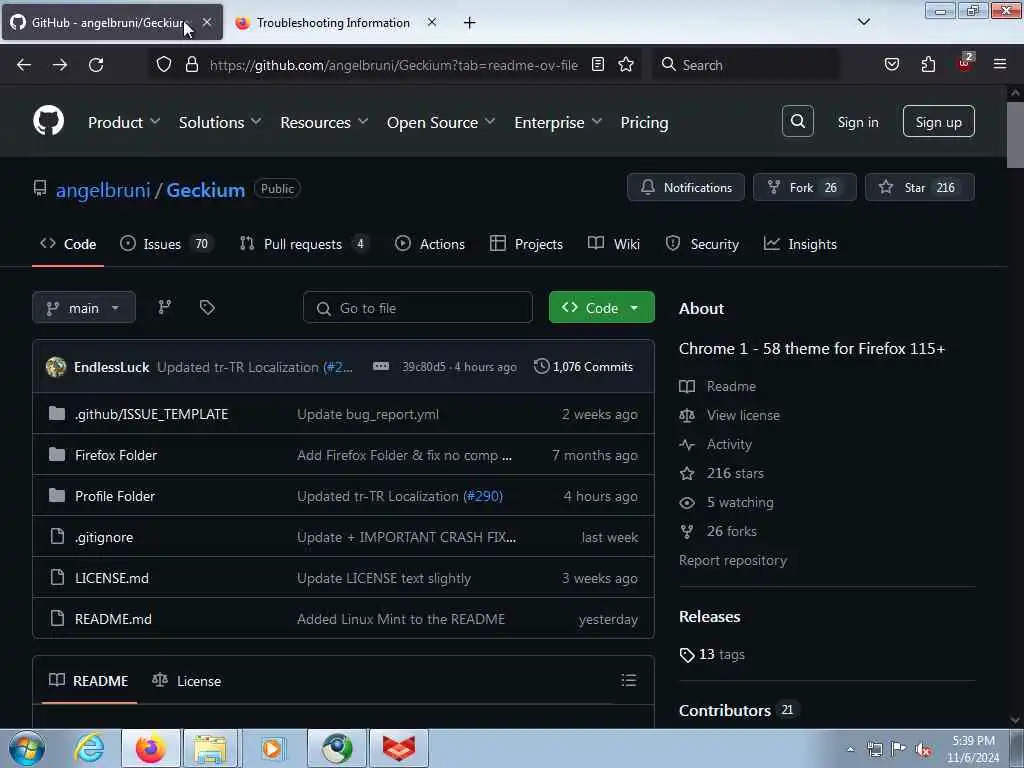Open the green Code clone dropdown

[x=601, y=308]
